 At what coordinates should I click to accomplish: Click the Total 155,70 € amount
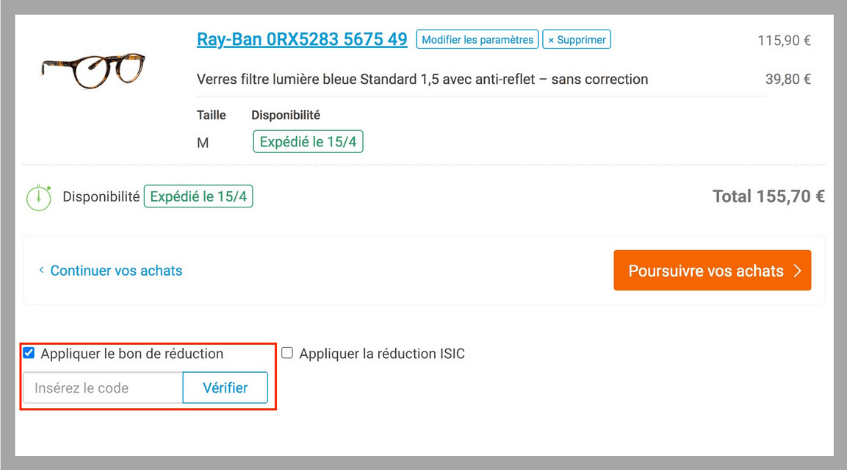(x=768, y=196)
